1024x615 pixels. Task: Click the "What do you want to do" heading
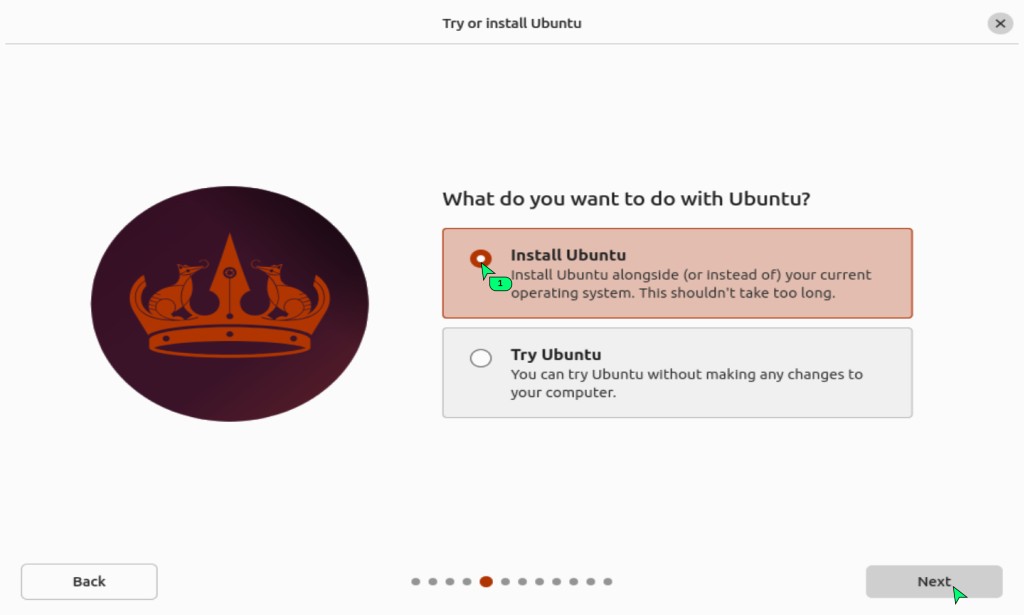626,199
